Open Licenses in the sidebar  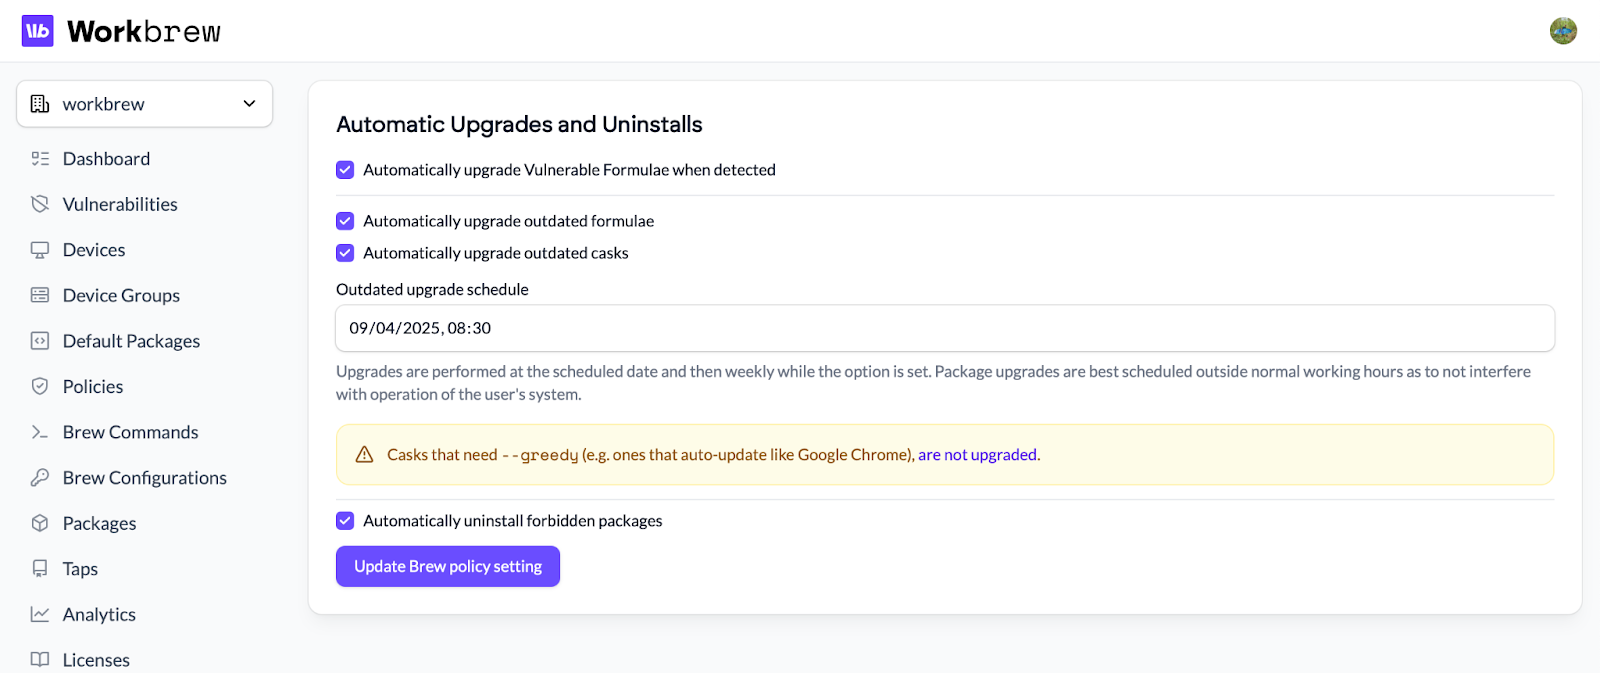(96, 660)
